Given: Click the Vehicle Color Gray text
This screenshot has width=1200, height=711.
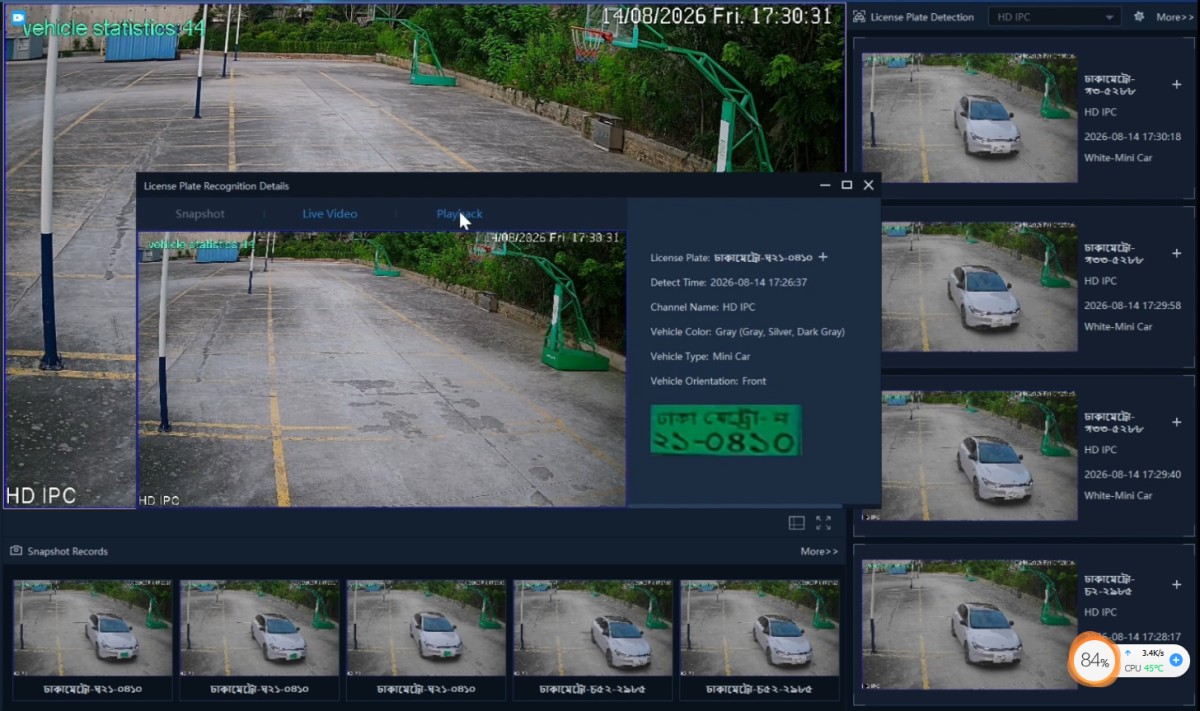Looking at the screenshot, I should [x=747, y=332].
